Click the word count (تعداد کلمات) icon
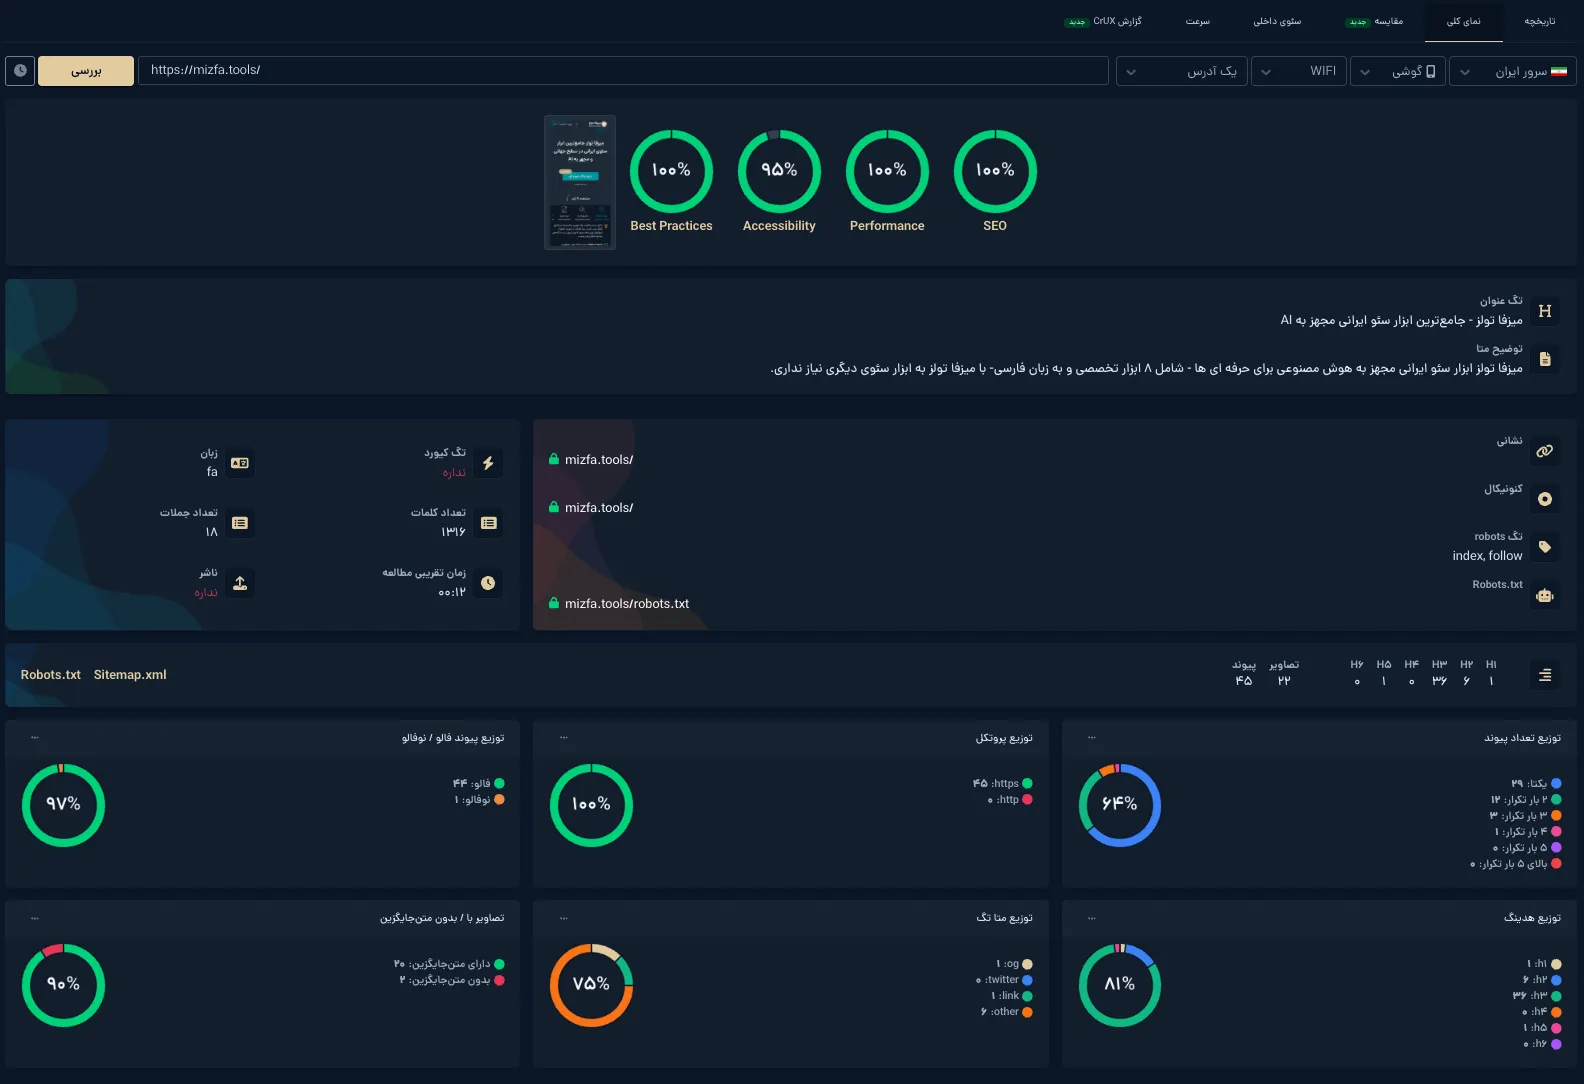1584x1084 pixels. (488, 523)
